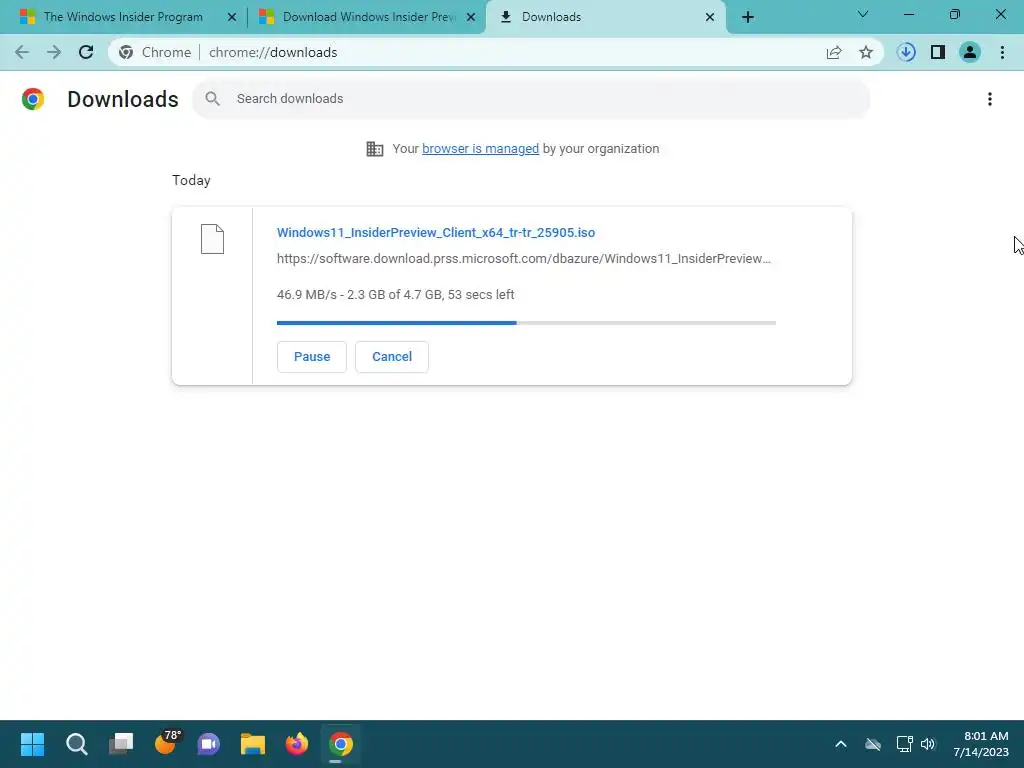Open the new tab plus button
The width and height of the screenshot is (1024, 768).
click(x=748, y=17)
